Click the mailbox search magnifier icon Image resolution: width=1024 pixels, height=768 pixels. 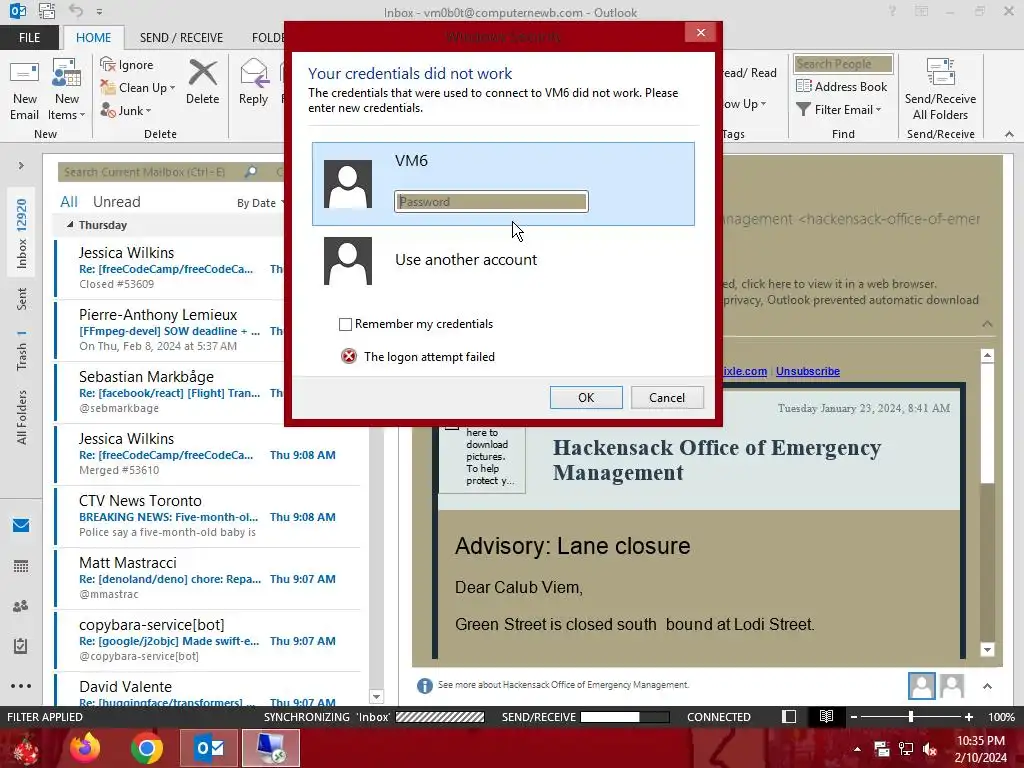pos(251,172)
